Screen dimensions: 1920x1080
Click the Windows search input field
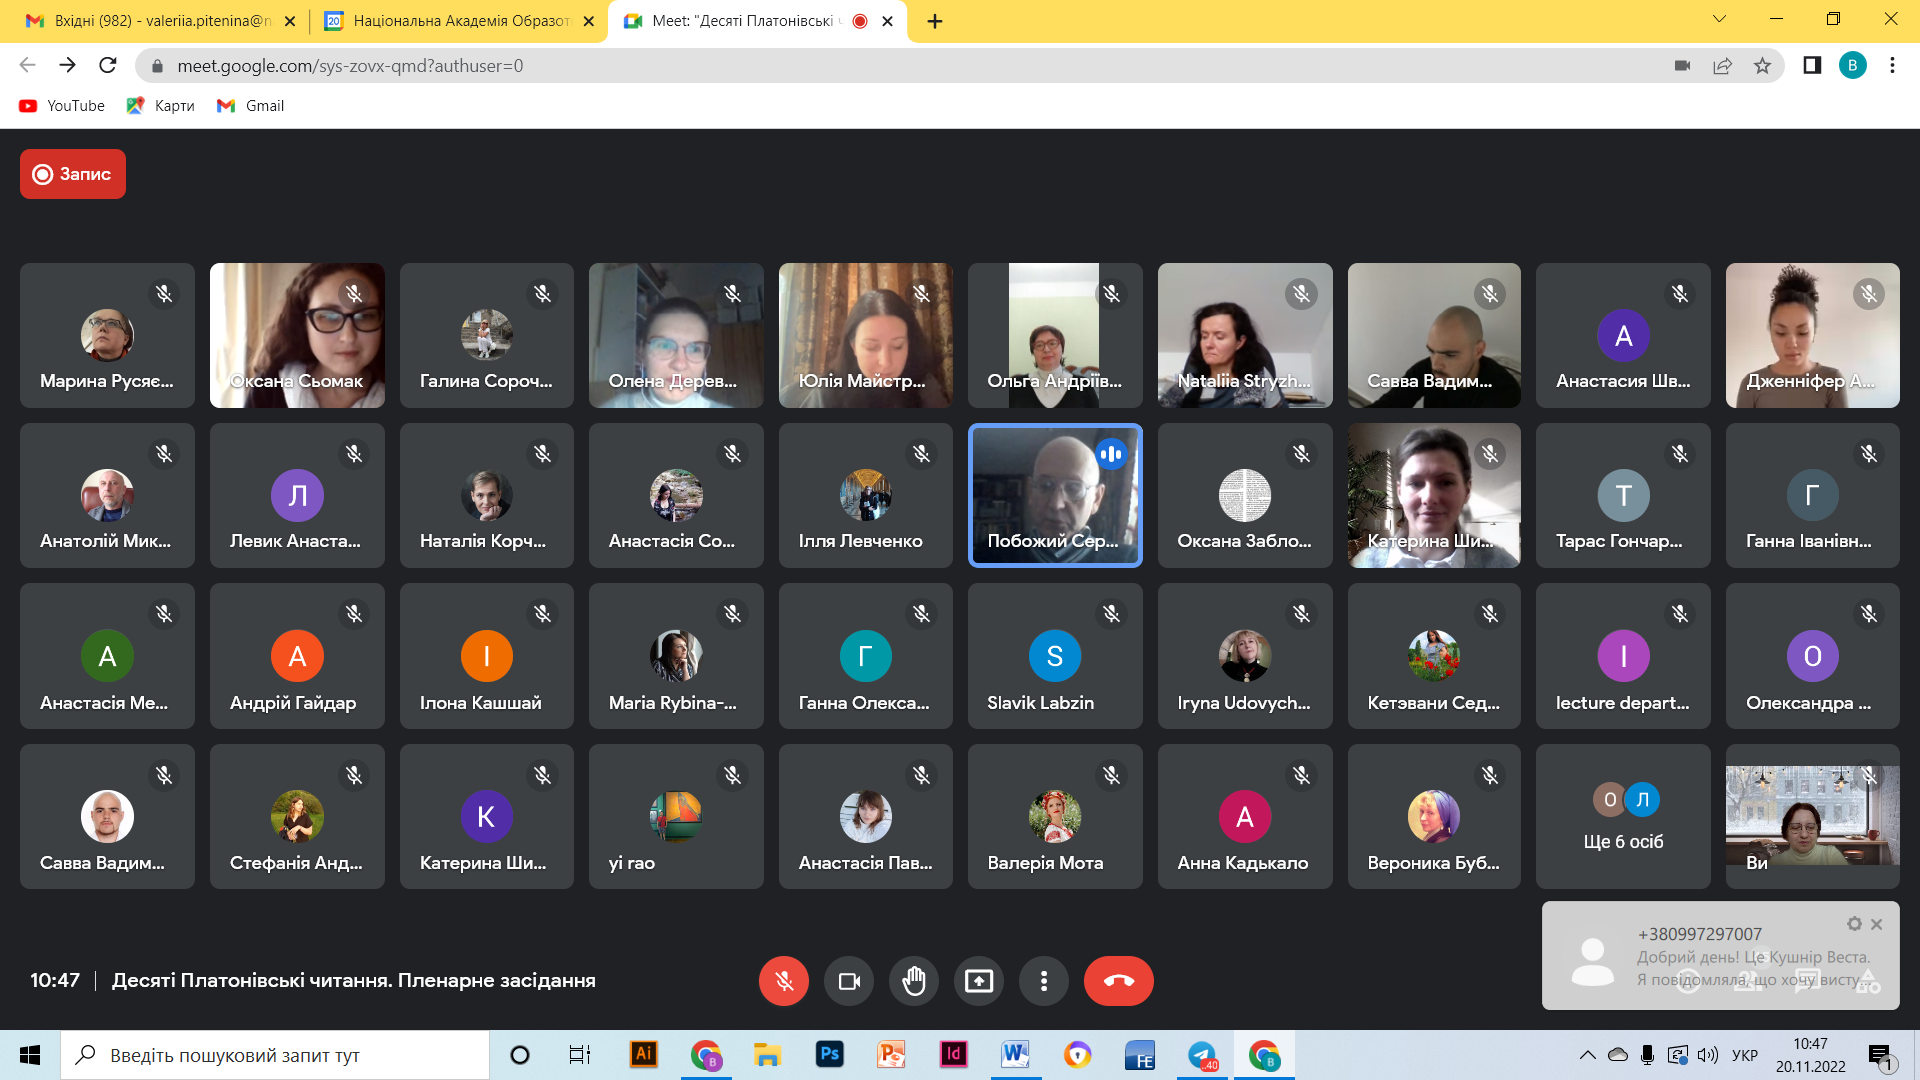[x=275, y=1055]
